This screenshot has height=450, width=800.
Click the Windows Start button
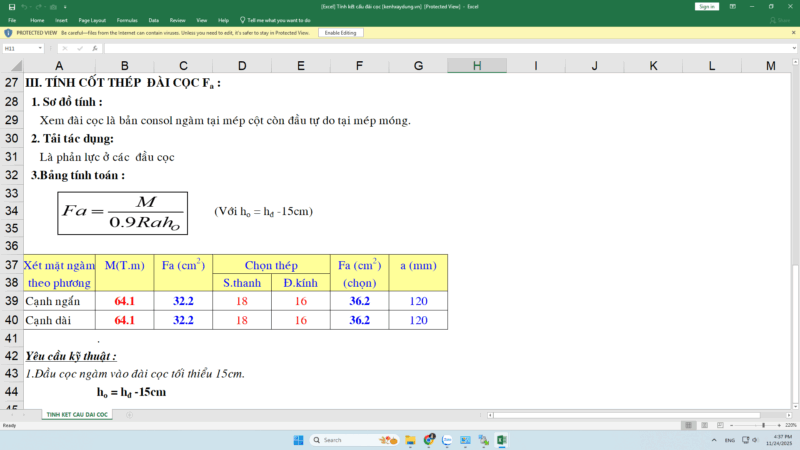point(298,440)
